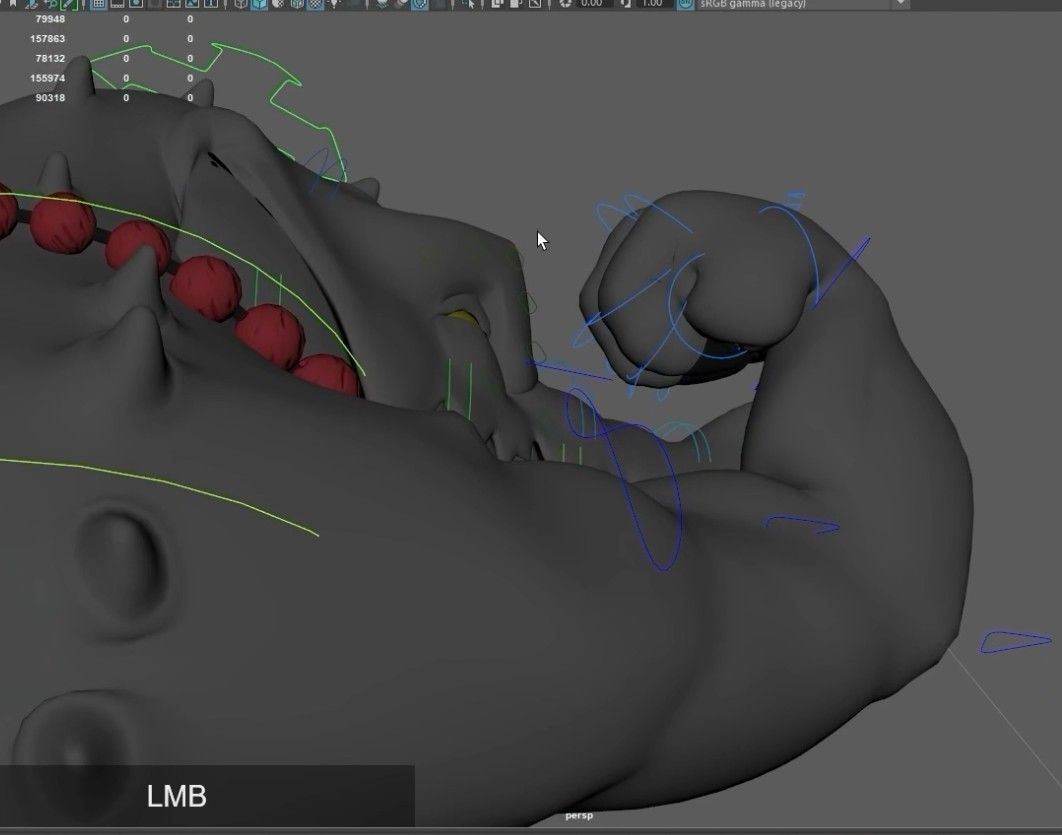Edit the gamma field showing 1.00
Screen dimensions: 1062x835
(x=652, y=3)
